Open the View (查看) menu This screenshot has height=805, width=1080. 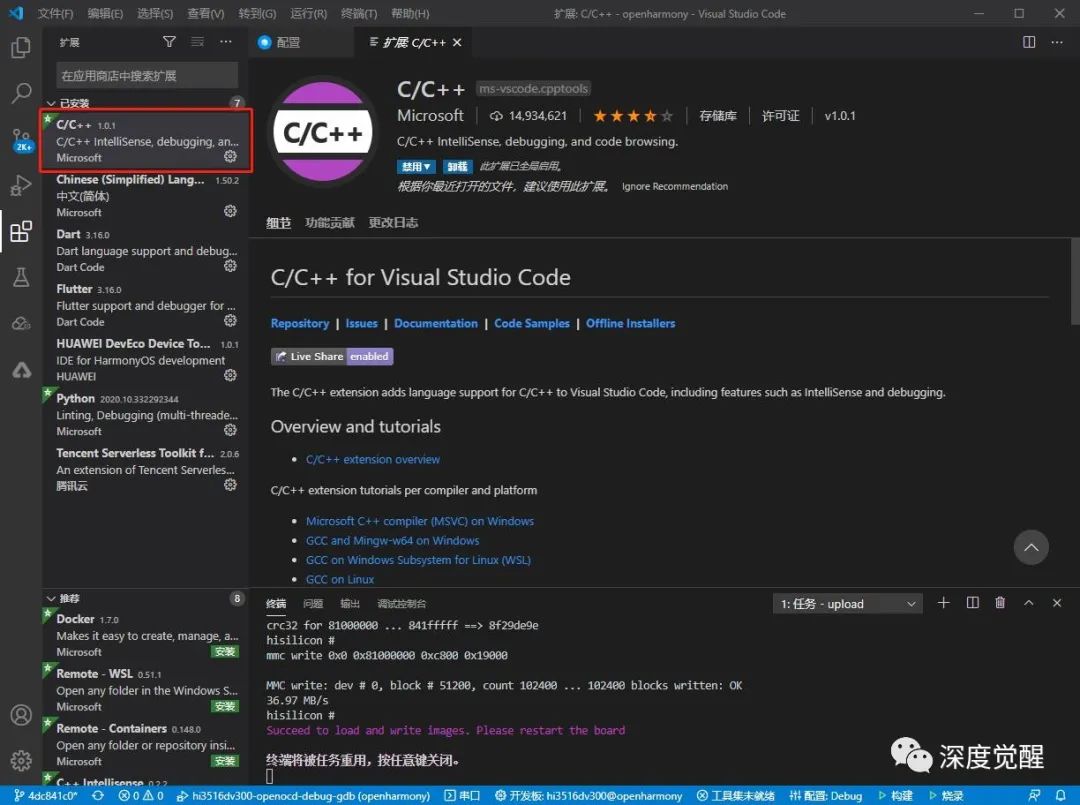coord(205,14)
